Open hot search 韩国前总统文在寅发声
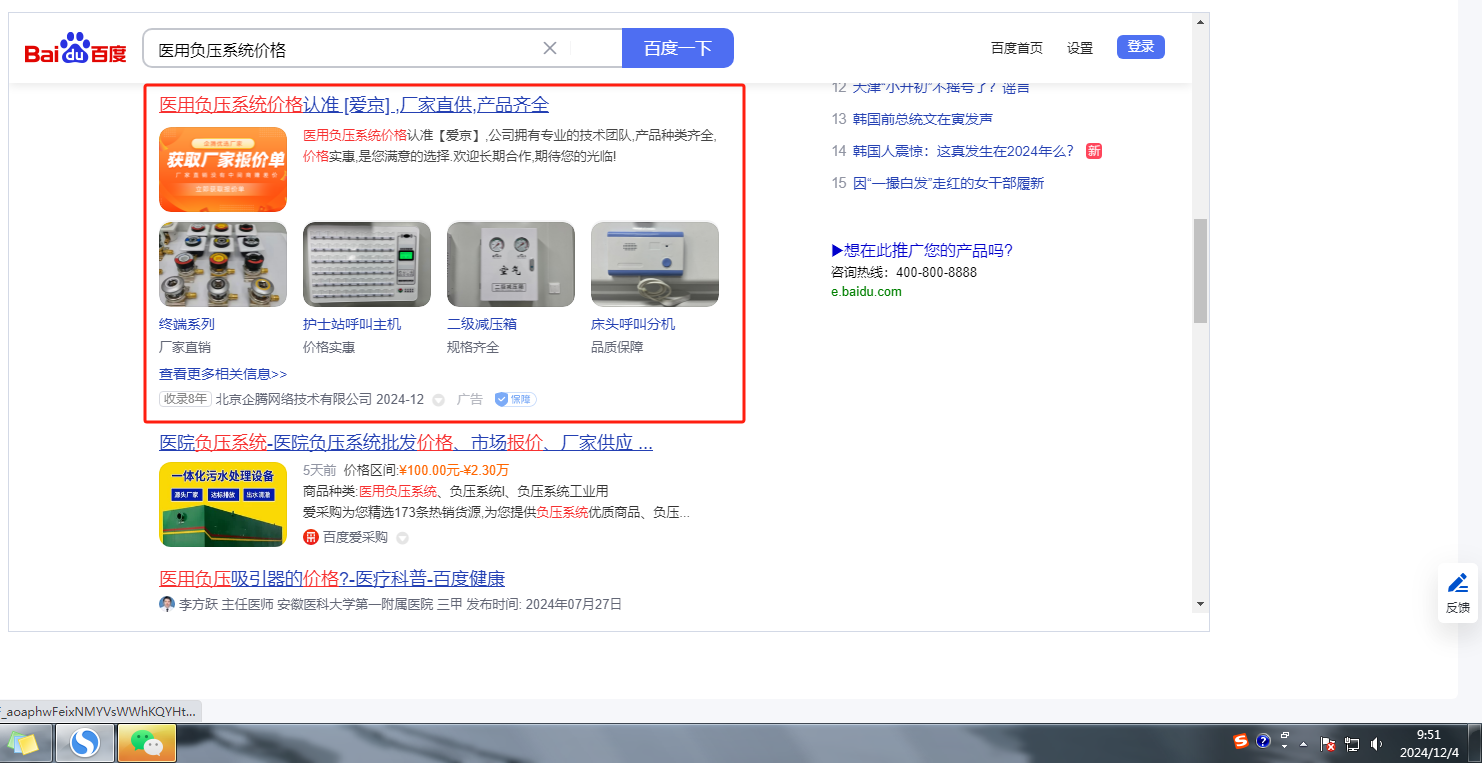 (x=923, y=119)
